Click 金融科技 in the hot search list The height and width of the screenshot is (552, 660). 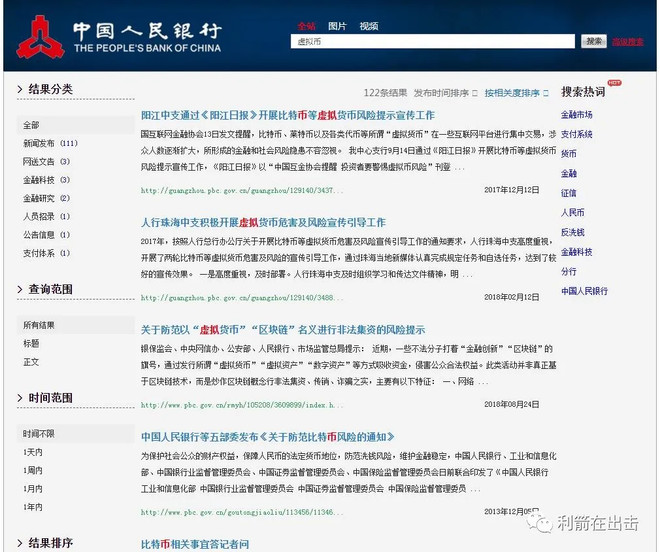click(576, 252)
